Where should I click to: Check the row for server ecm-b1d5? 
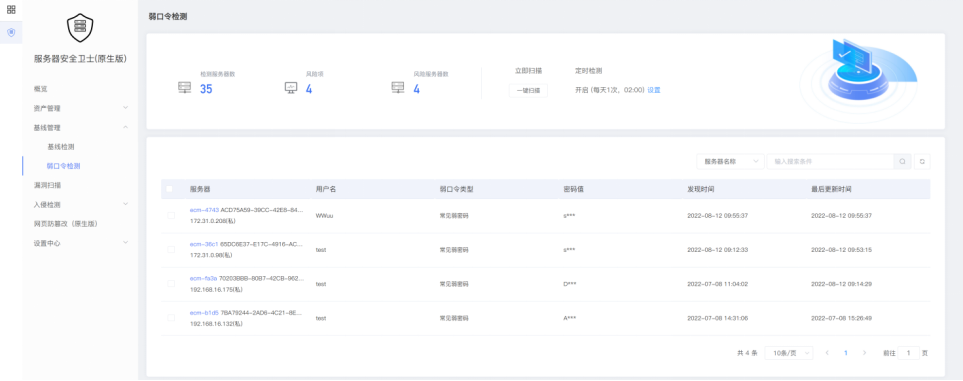(171, 318)
